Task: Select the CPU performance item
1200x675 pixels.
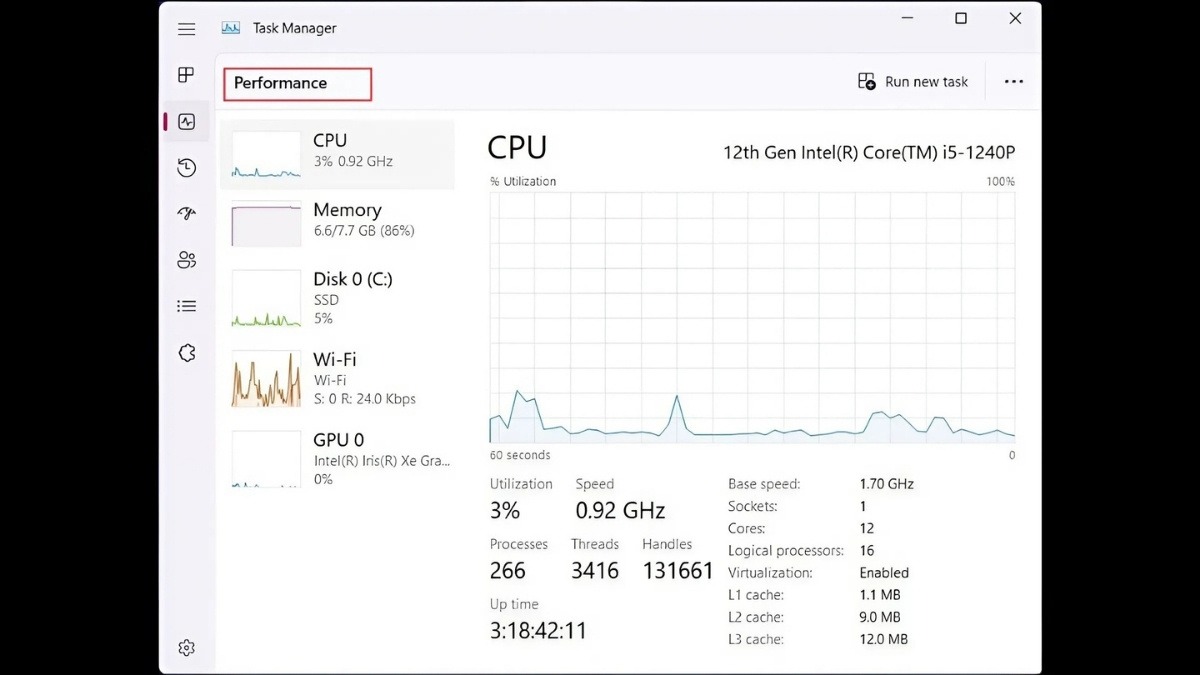Action: point(337,155)
